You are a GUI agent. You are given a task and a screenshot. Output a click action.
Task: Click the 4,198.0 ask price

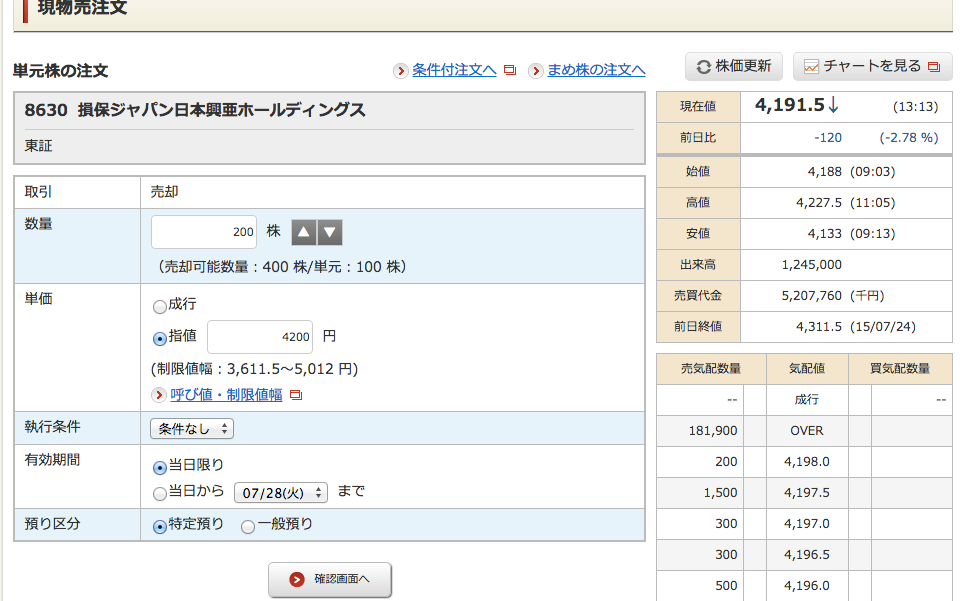coord(806,462)
